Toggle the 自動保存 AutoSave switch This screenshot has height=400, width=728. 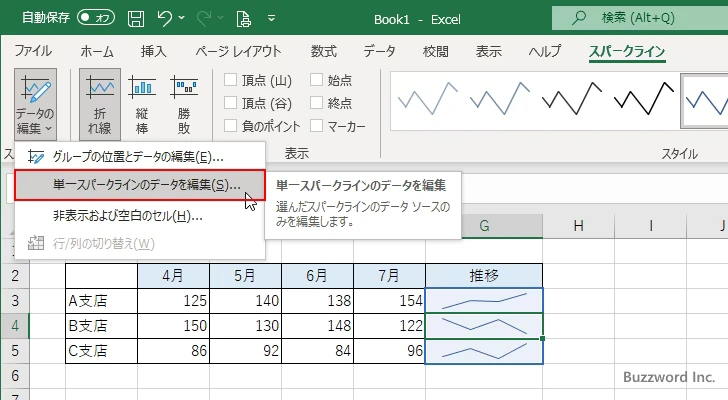(96, 18)
